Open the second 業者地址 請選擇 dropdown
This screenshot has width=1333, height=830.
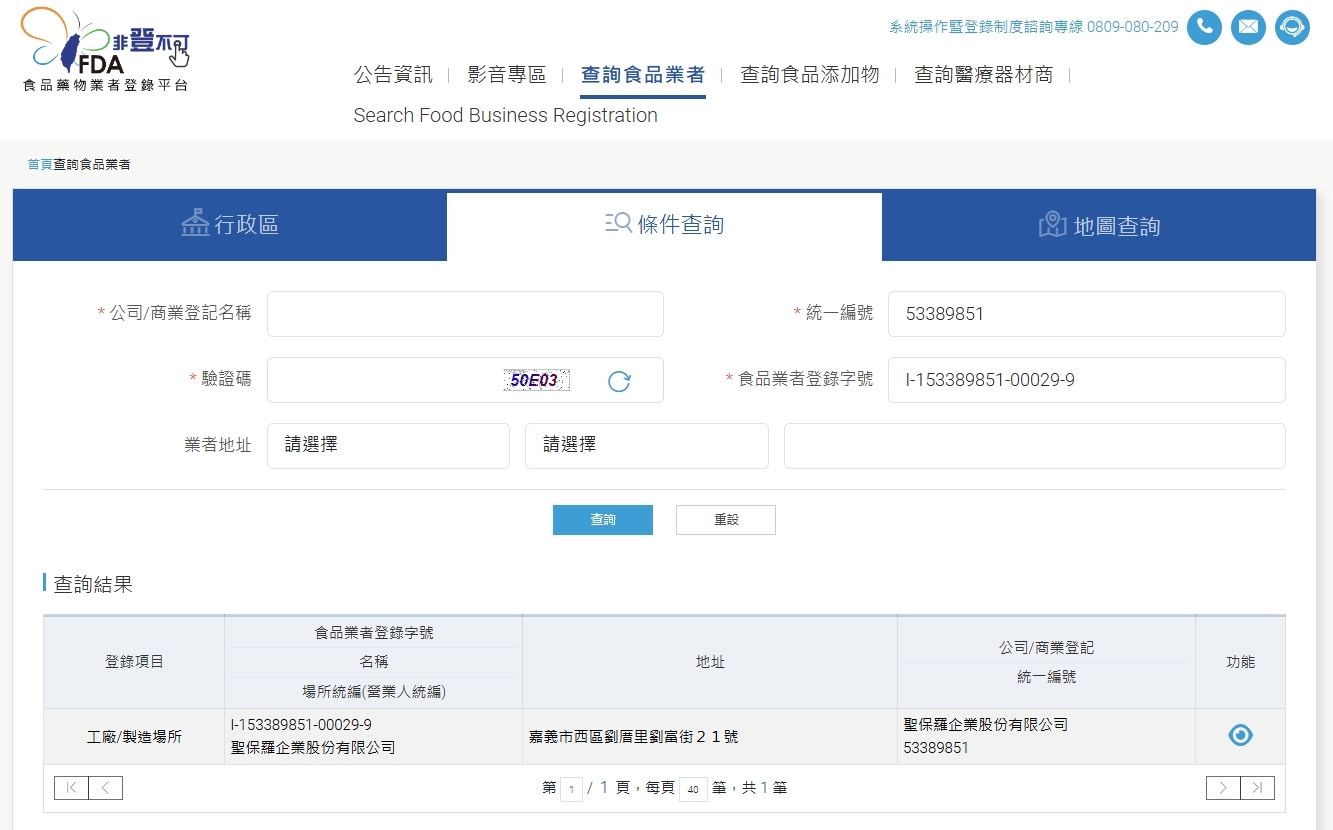coord(646,446)
